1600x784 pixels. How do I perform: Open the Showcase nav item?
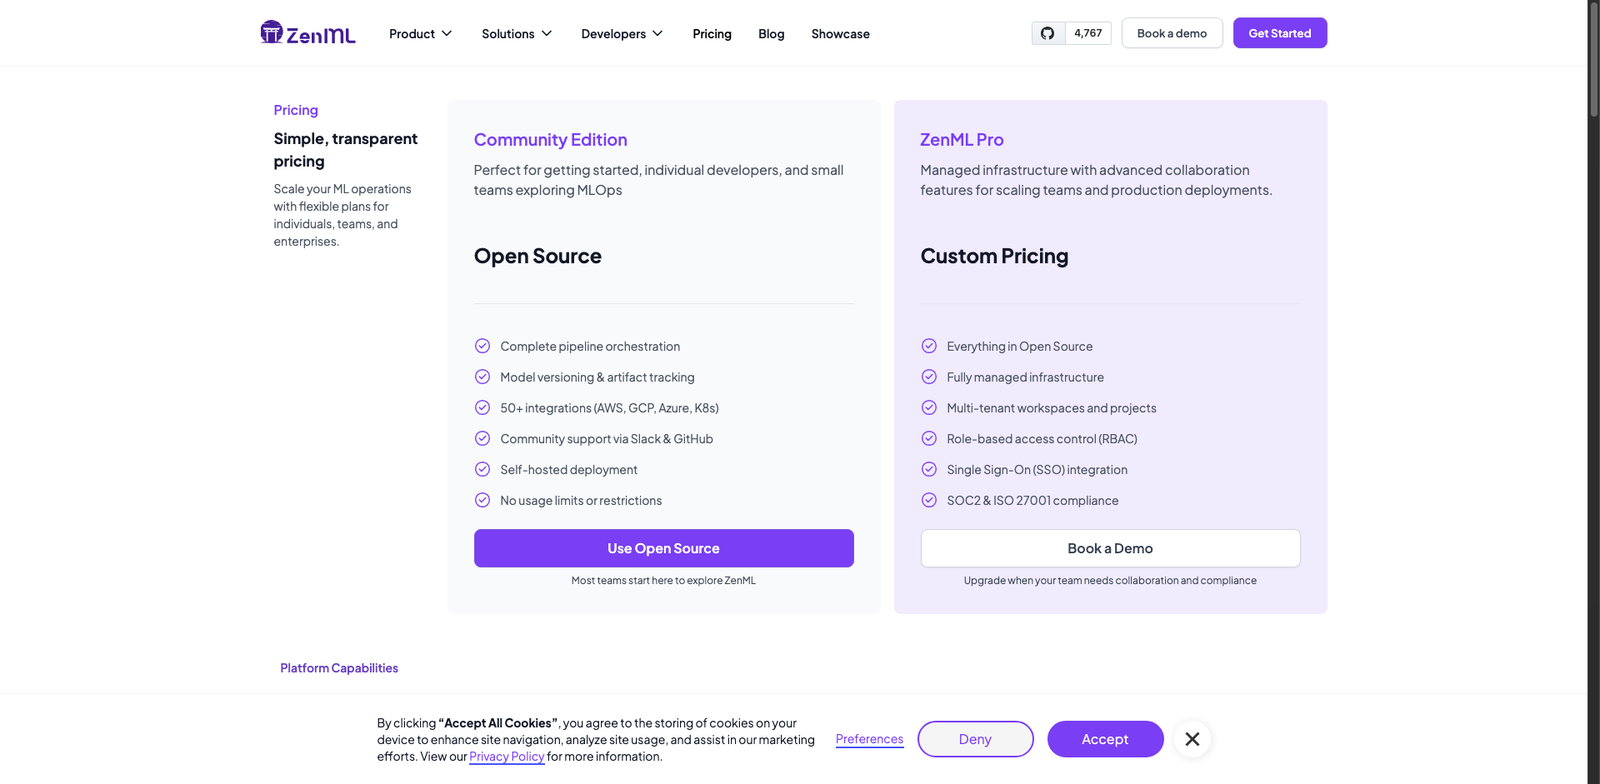(x=840, y=34)
